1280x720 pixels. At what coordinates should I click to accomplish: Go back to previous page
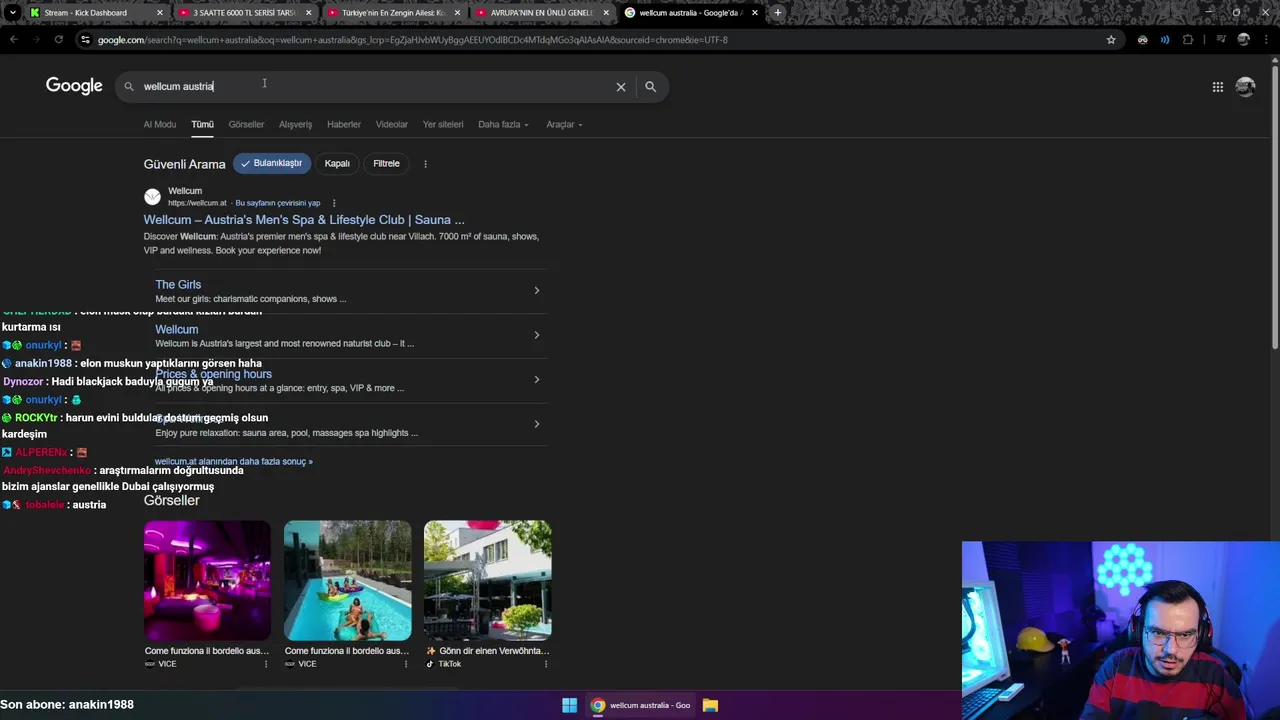pyautogui.click(x=13, y=40)
